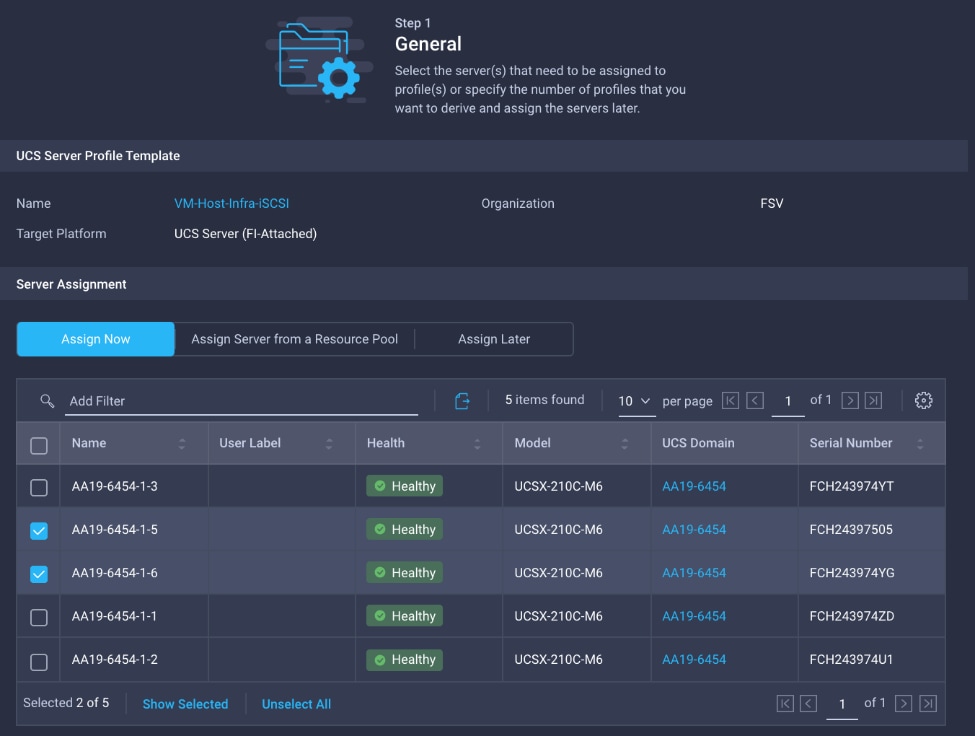975x736 pixels.
Task: Open AA19-6454 domain link for server 1-3
Action: [x=694, y=486]
